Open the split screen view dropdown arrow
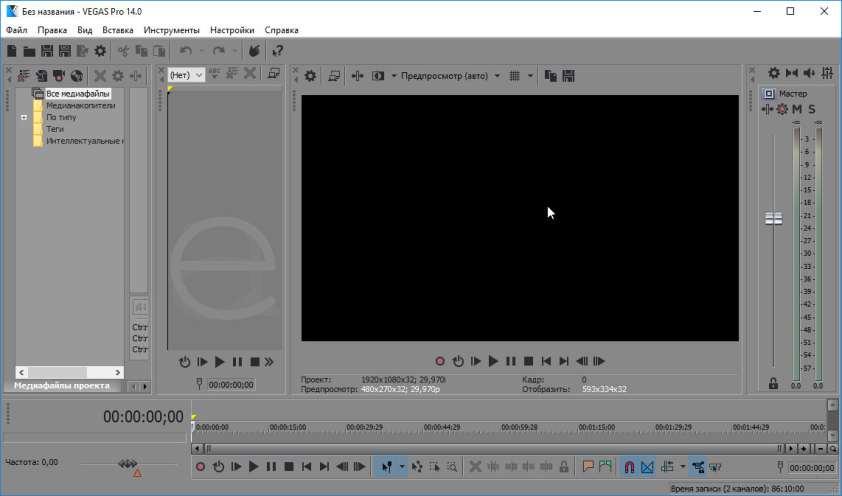The height and width of the screenshot is (496, 842). coord(394,76)
